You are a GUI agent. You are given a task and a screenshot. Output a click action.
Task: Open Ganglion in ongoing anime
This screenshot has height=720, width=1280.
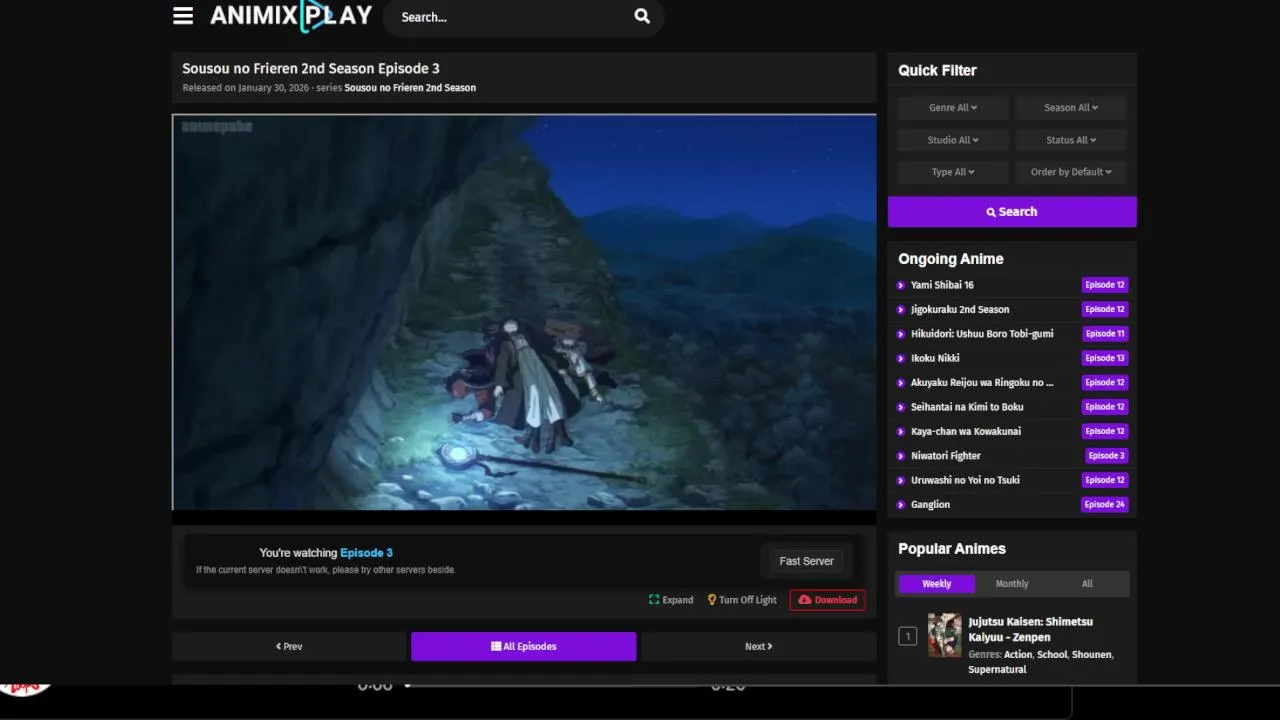tap(930, 505)
